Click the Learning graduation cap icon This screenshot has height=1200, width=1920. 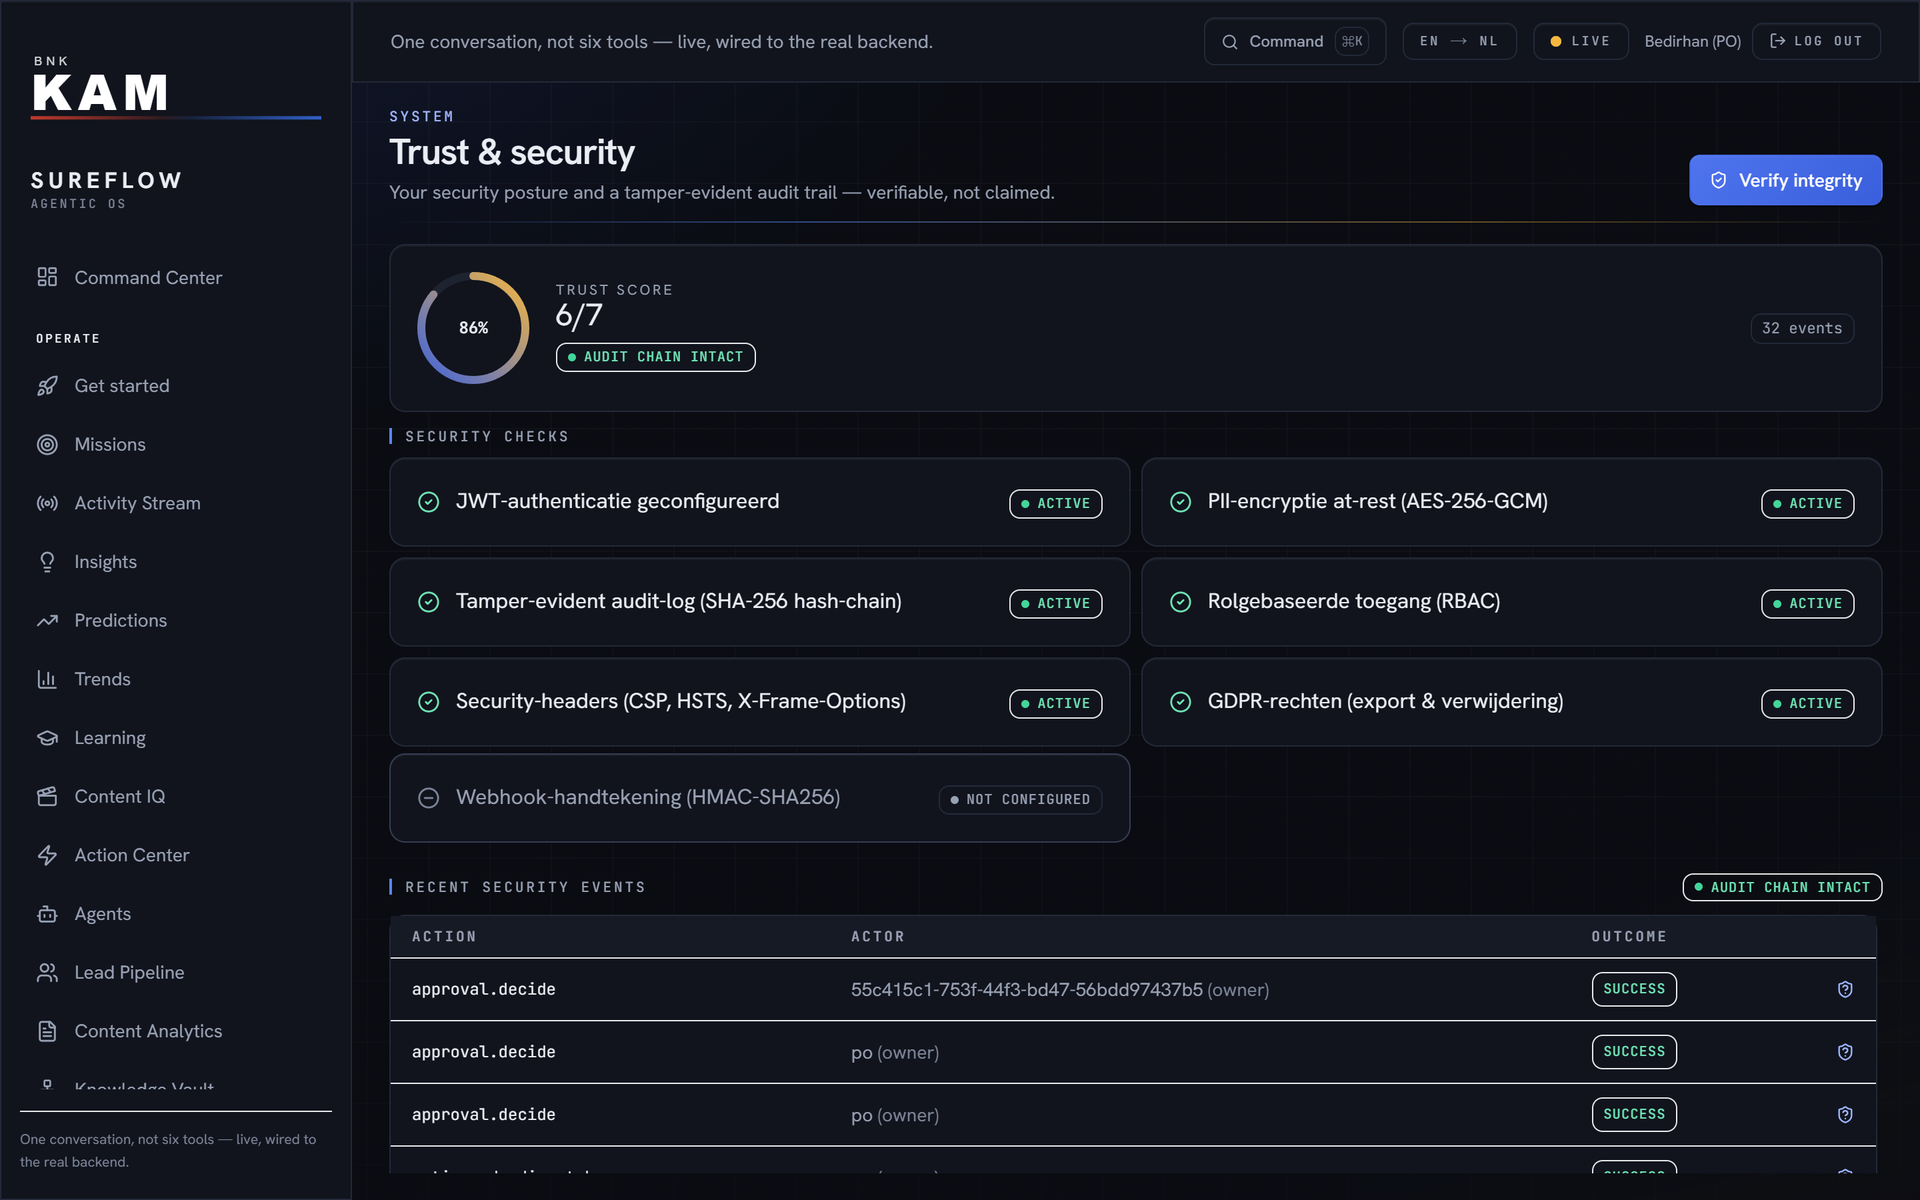click(x=47, y=738)
